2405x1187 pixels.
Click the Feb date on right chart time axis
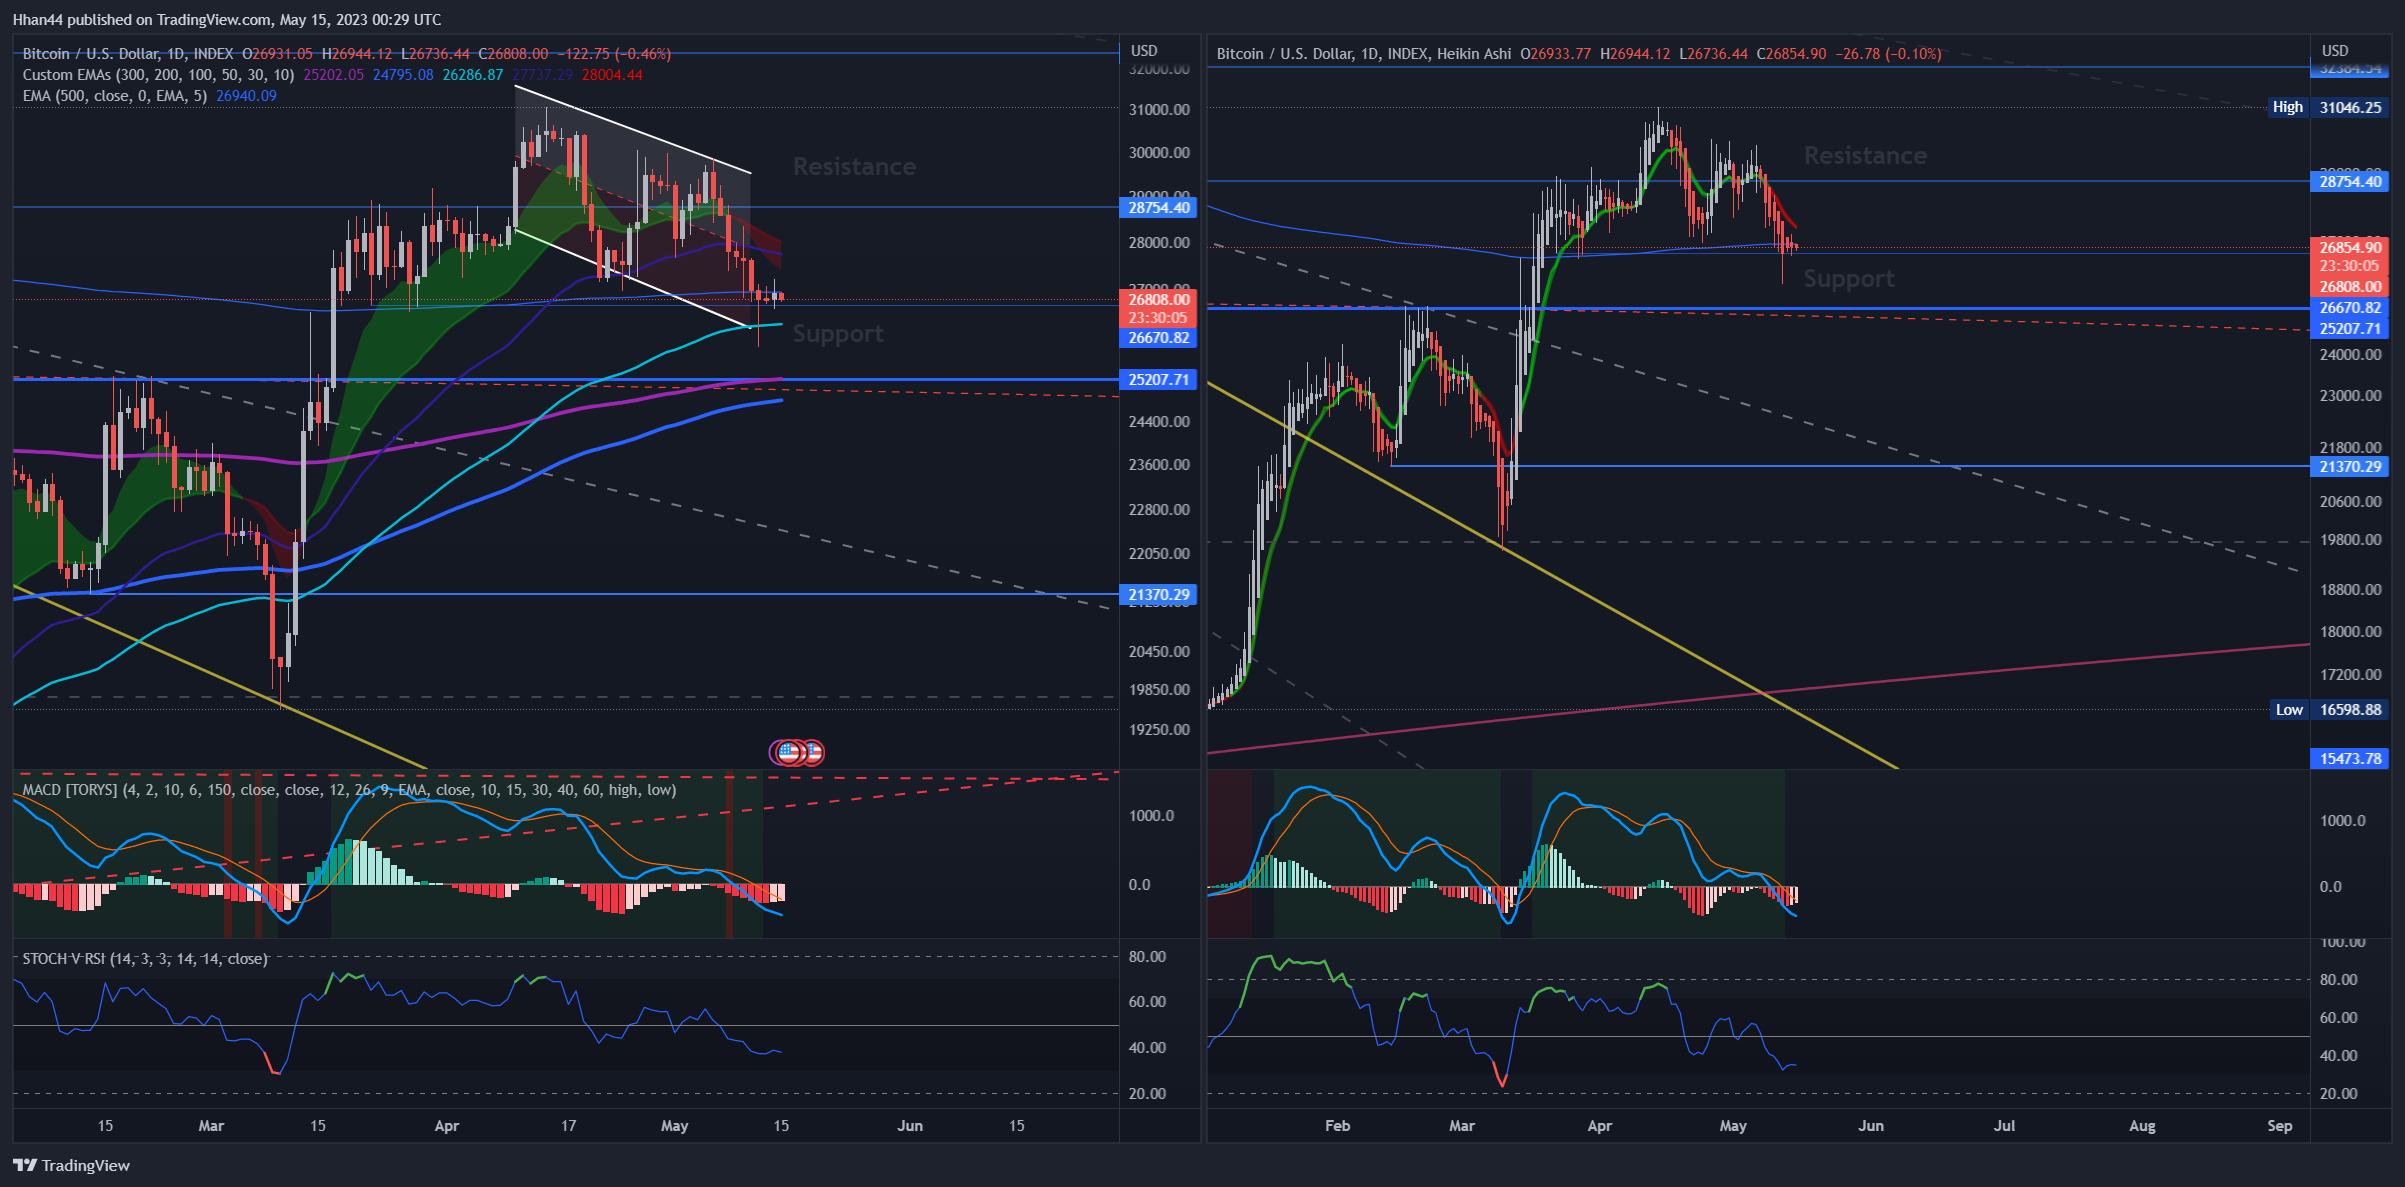pos(1338,1126)
